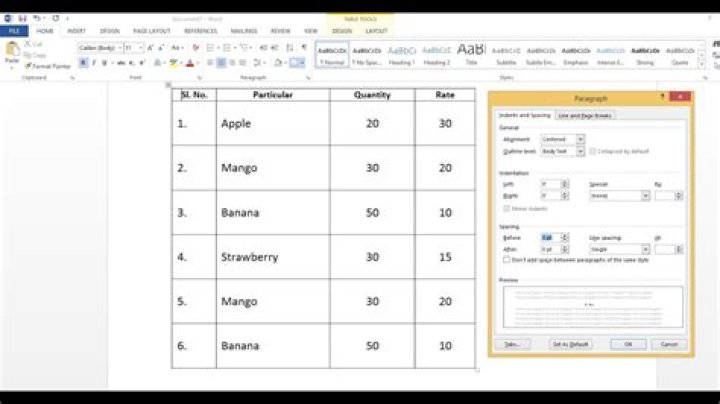Click the Align Left icon in ribbon
The height and width of the screenshot is (404, 720).
click(210, 62)
